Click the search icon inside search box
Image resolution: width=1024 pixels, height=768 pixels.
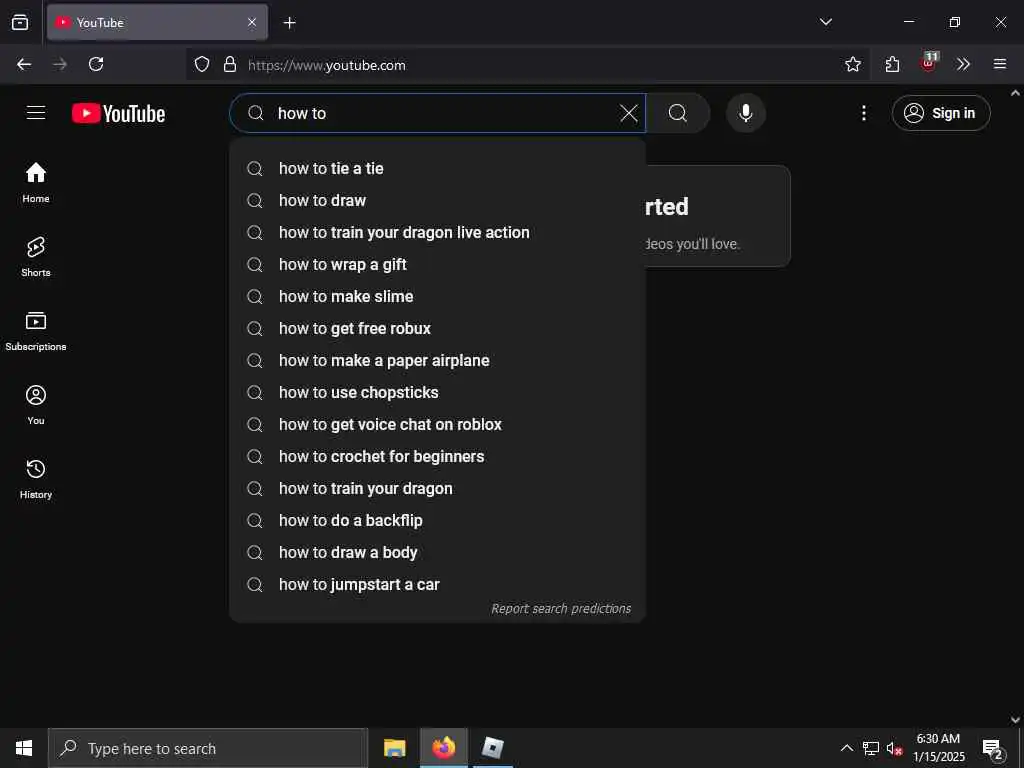coord(255,113)
